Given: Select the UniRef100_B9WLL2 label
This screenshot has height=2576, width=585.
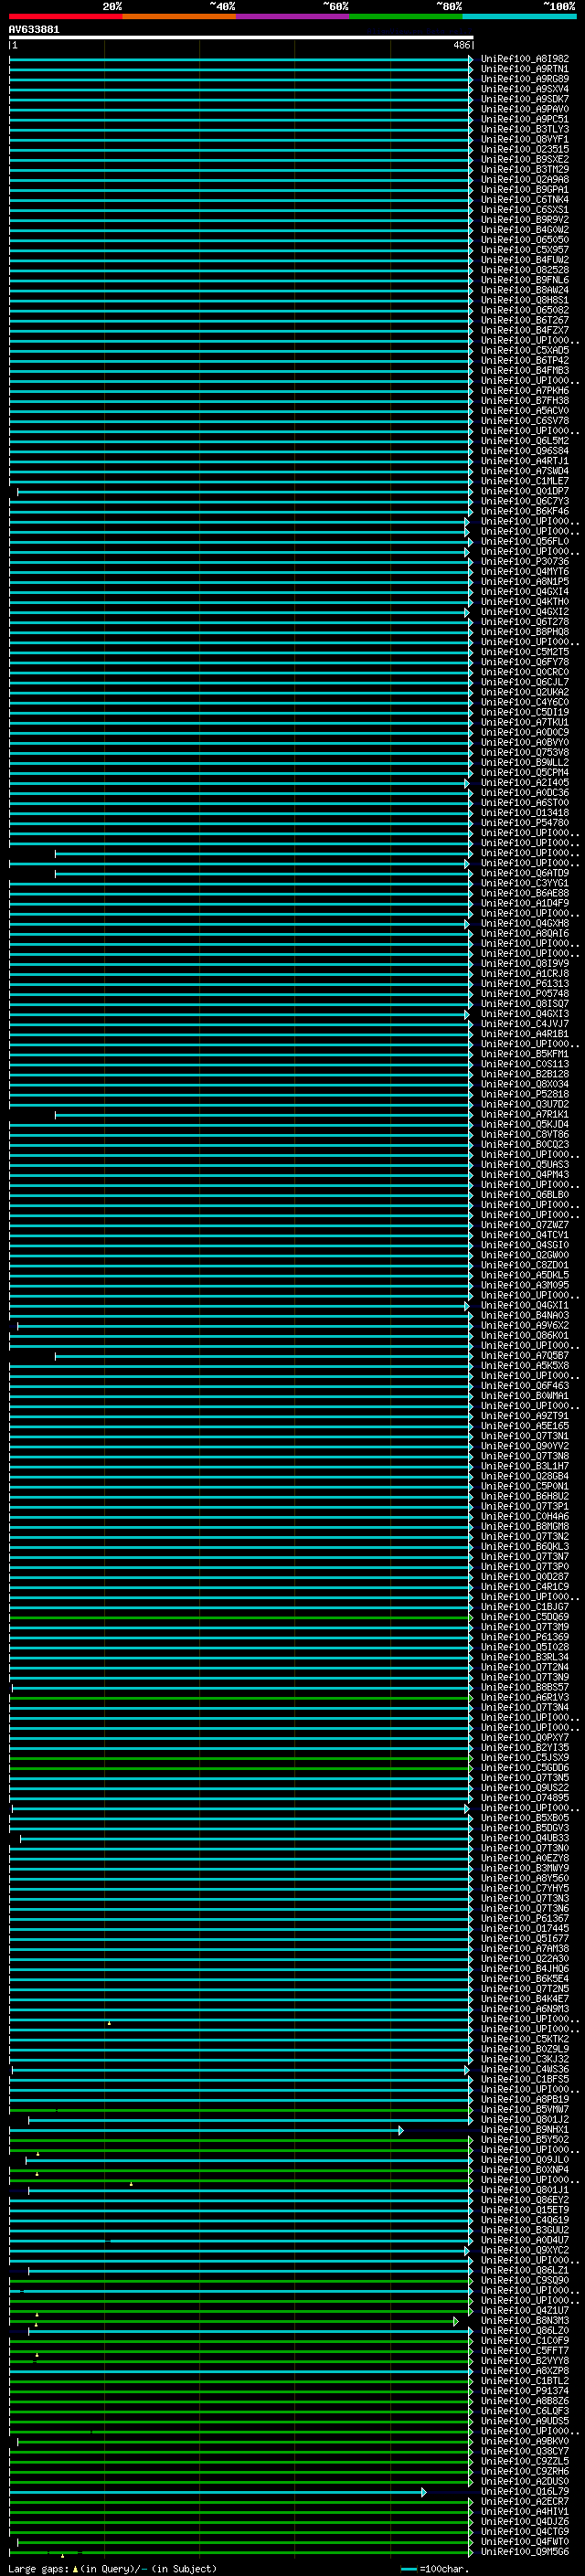Looking at the screenshot, I should tap(524, 763).
